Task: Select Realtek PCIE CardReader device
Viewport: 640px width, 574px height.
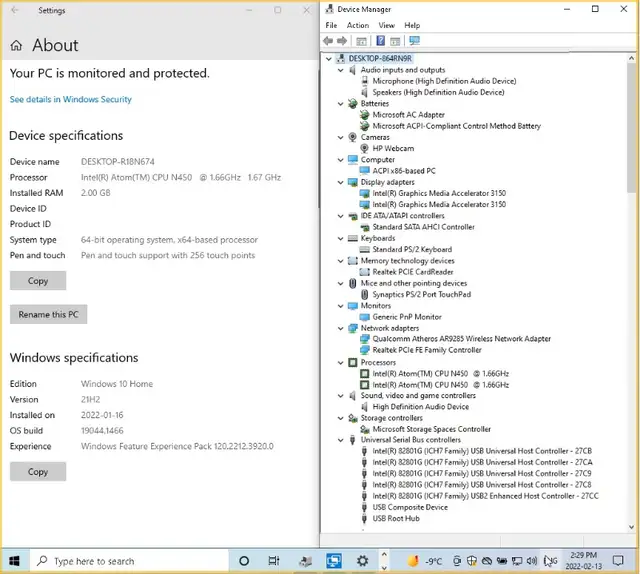Action: (x=413, y=271)
